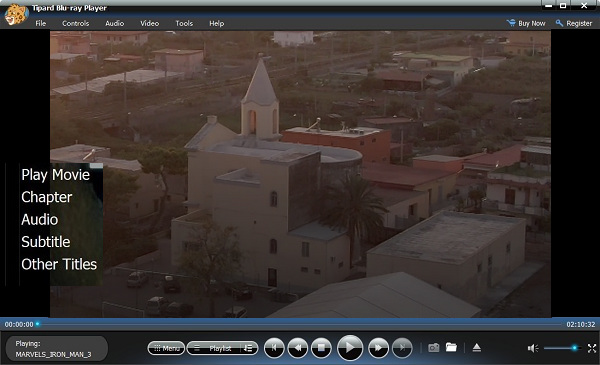Fast forward the movie
600x365 pixels.
tap(378, 348)
